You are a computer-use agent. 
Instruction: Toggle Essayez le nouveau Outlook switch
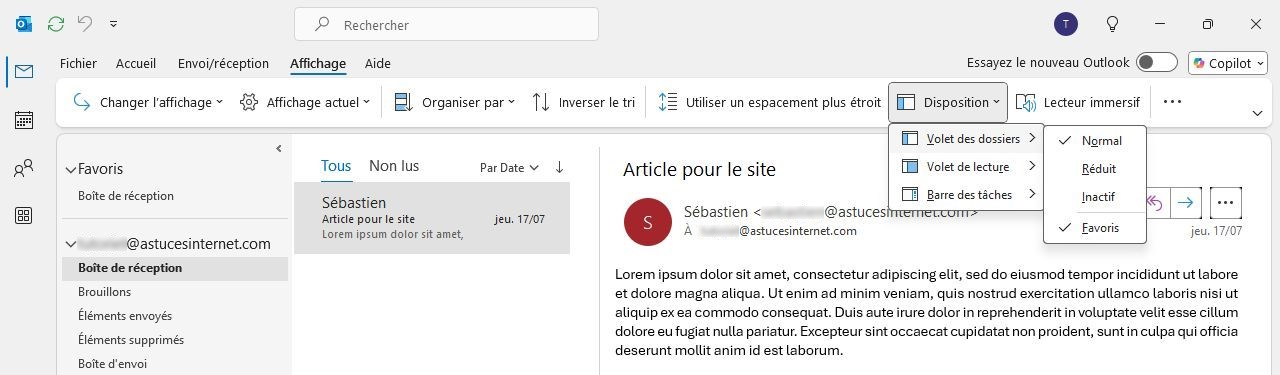point(1157,63)
